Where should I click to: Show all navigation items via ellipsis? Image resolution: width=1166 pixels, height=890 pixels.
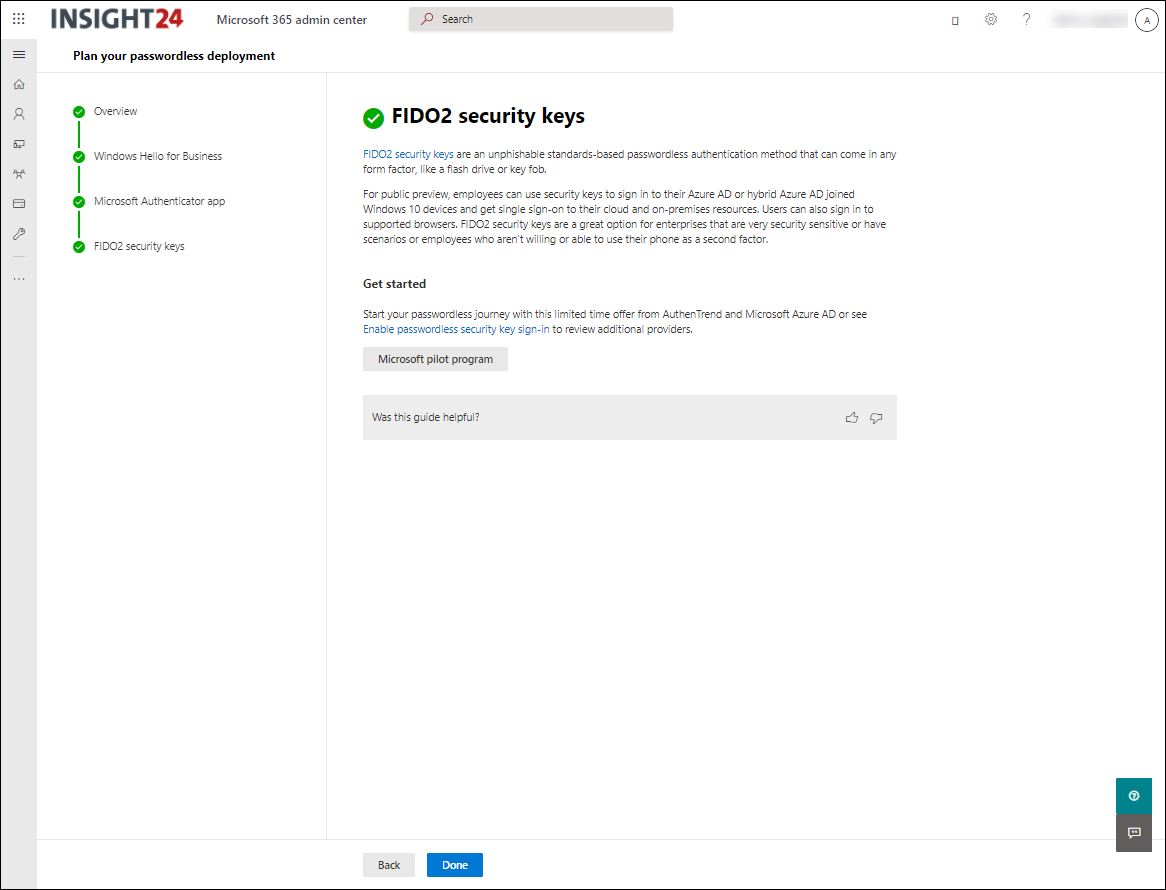pos(18,278)
